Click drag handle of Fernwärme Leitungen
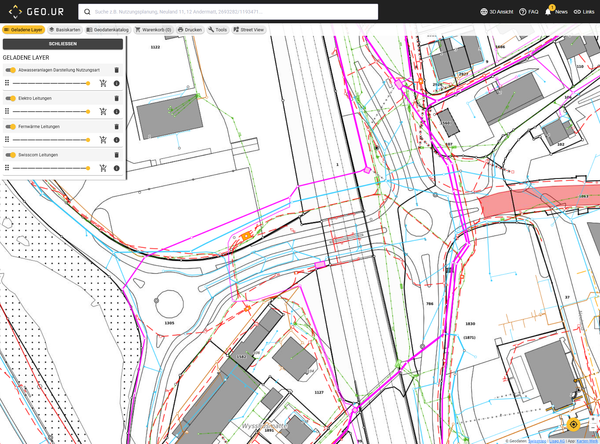 click(7, 140)
